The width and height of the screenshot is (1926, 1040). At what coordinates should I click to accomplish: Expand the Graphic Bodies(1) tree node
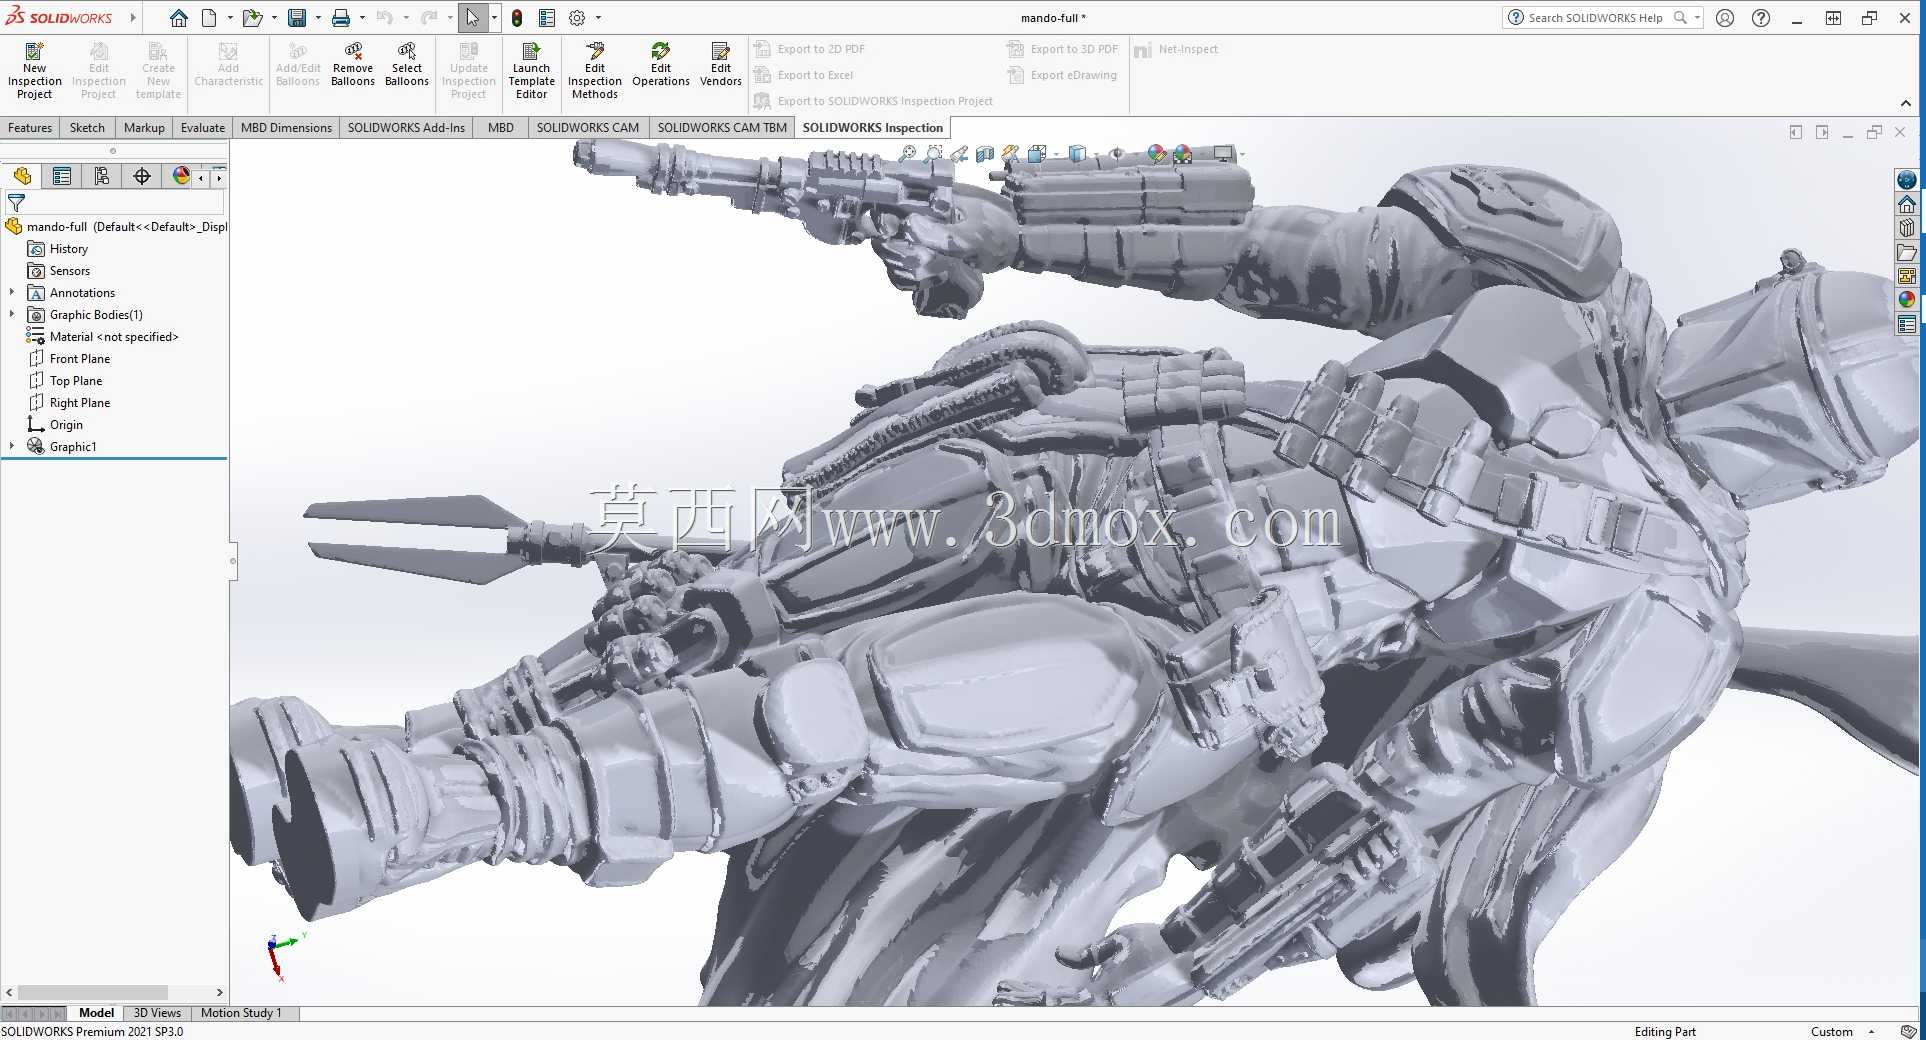12,315
